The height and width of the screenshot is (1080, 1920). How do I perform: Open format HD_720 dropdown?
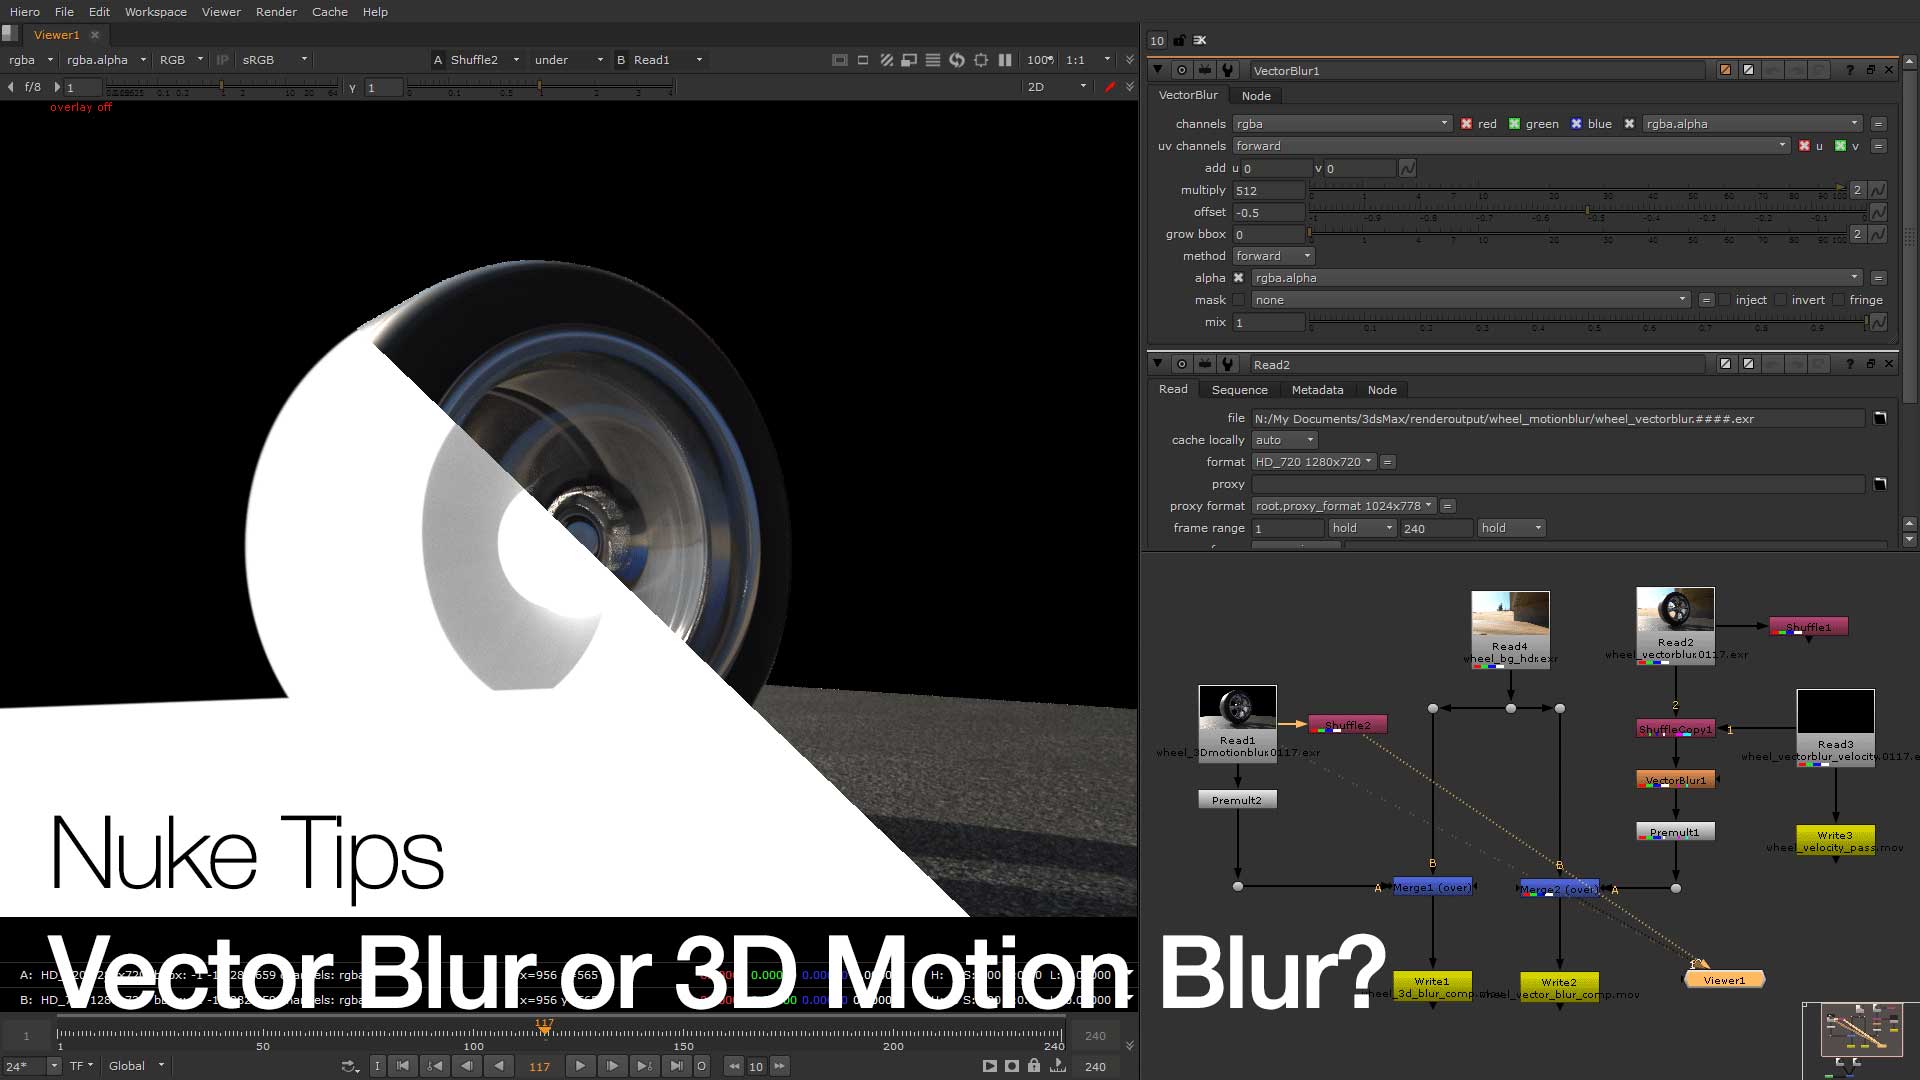pyautogui.click(x=1314, y=462)
